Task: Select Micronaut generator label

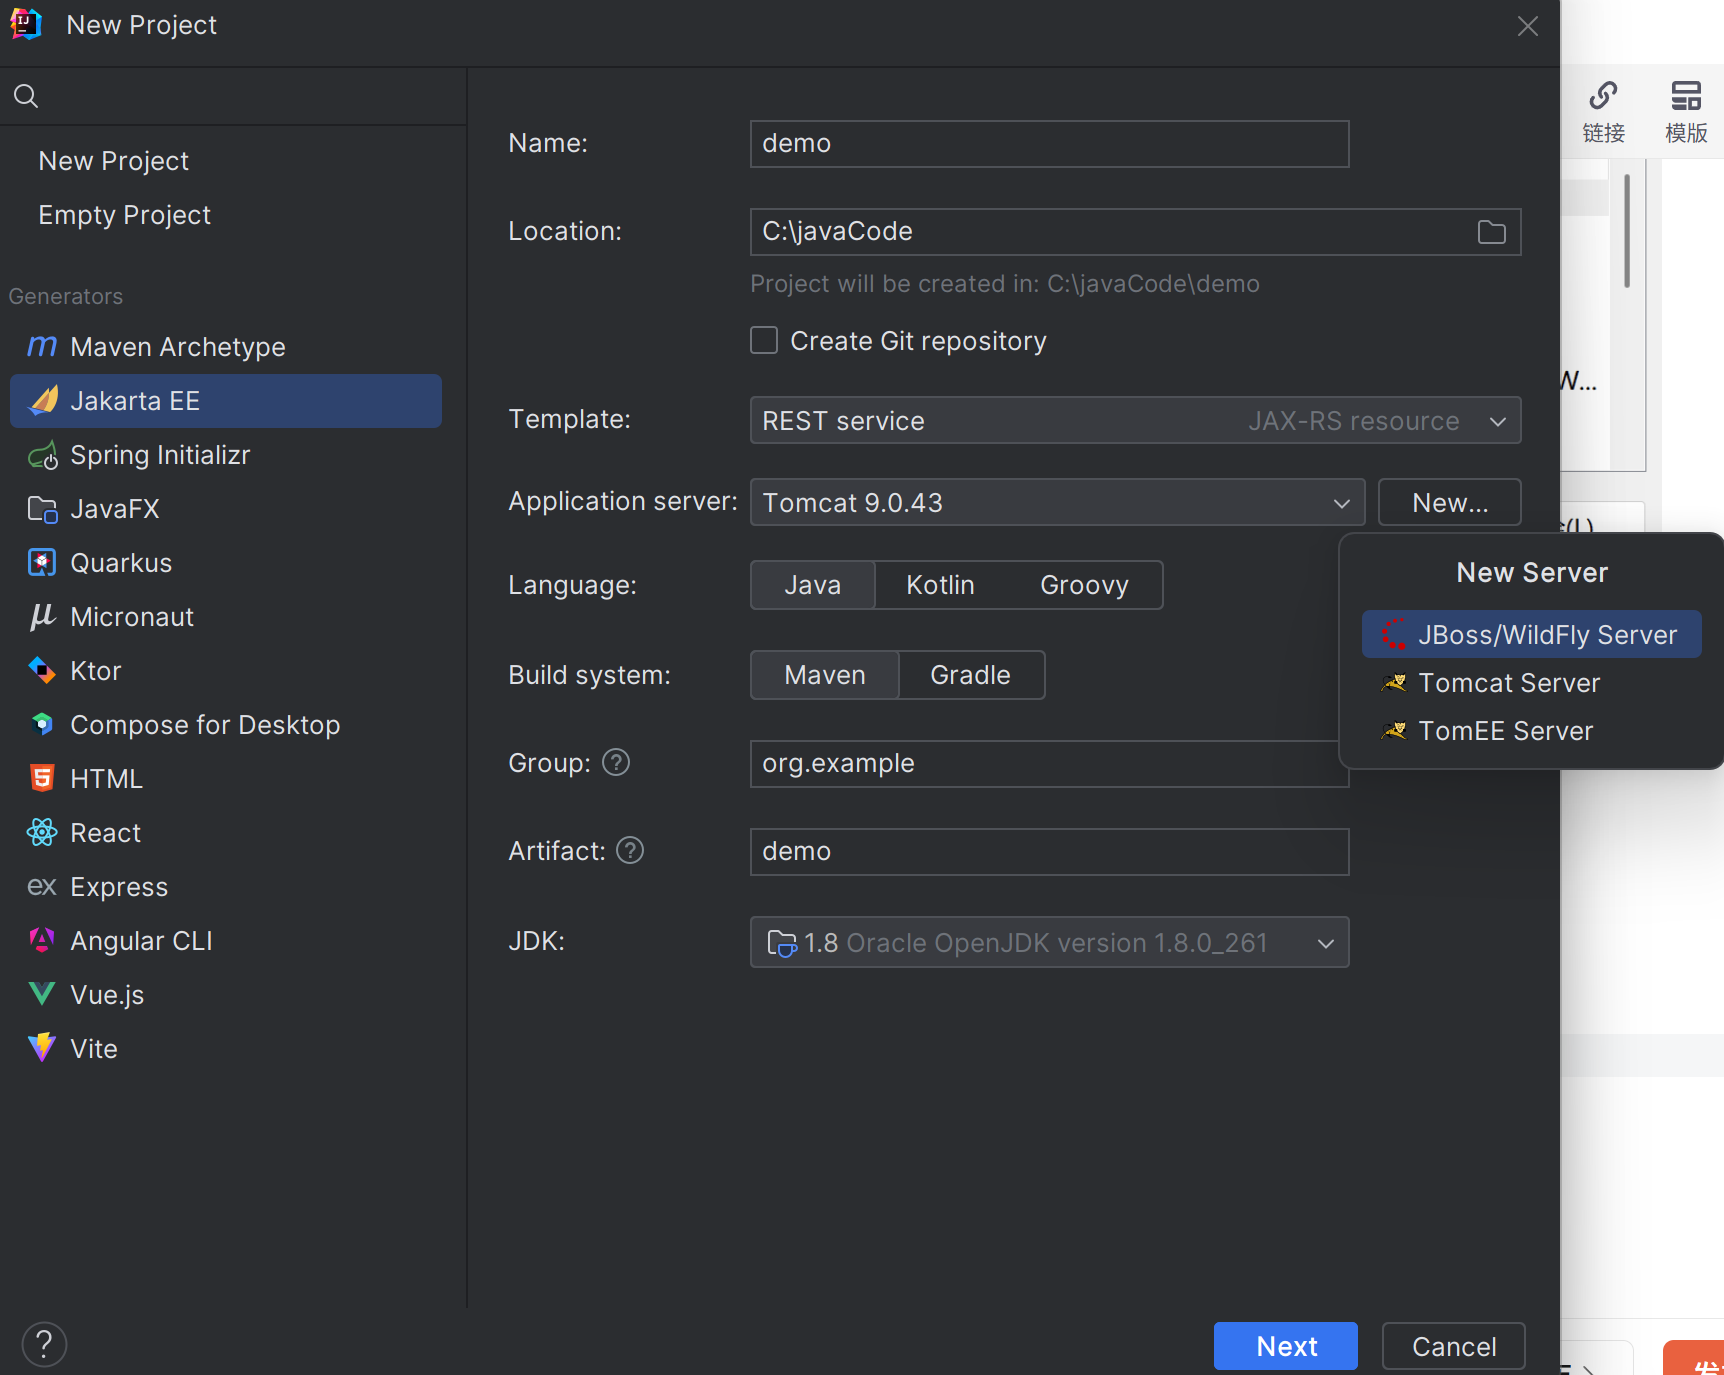Action: coord(132,617)
